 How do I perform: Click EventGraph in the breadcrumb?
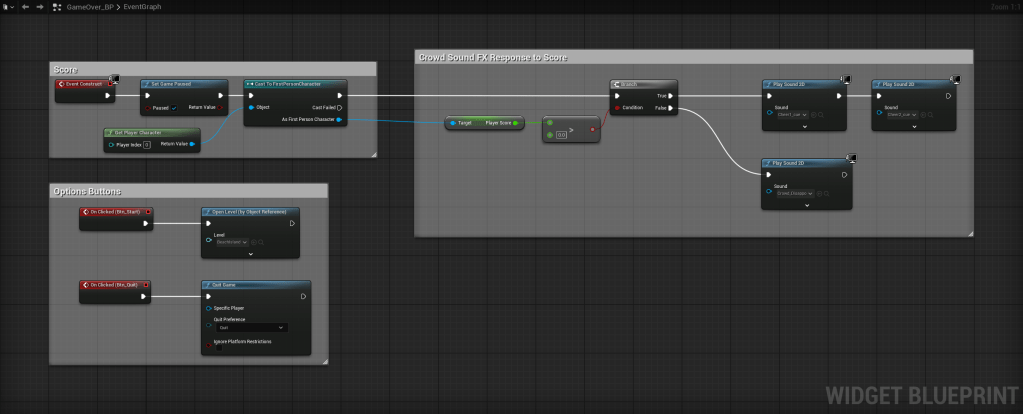pyautogui.click(x=142, y=6)
